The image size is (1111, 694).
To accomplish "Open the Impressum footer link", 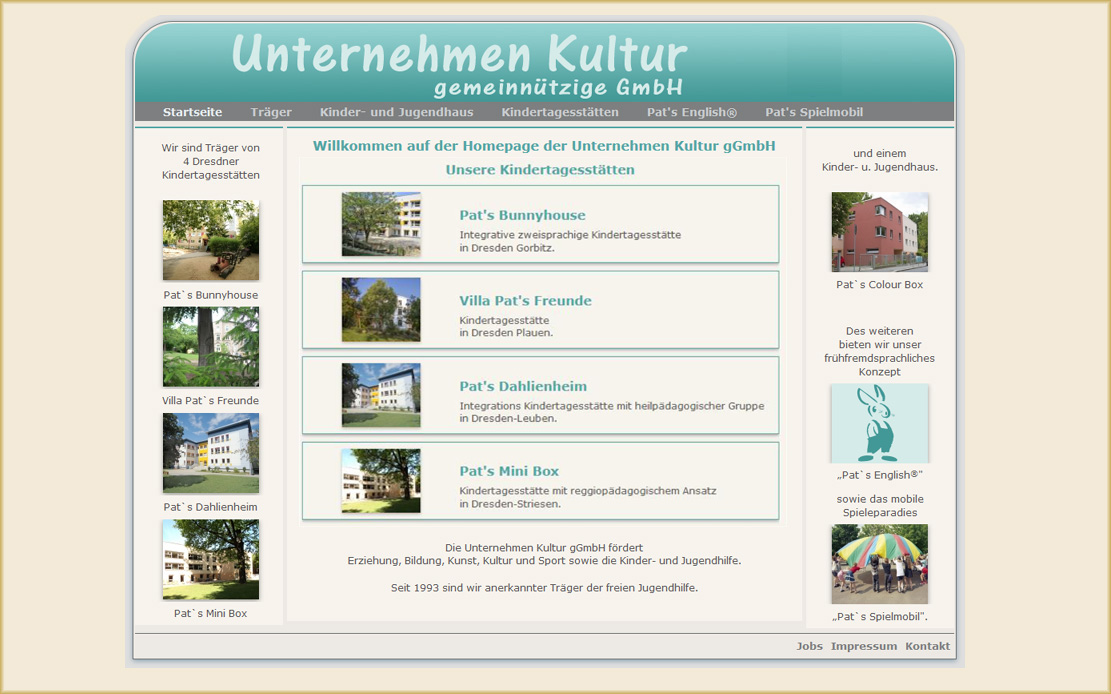I will (x=864, y=646).
